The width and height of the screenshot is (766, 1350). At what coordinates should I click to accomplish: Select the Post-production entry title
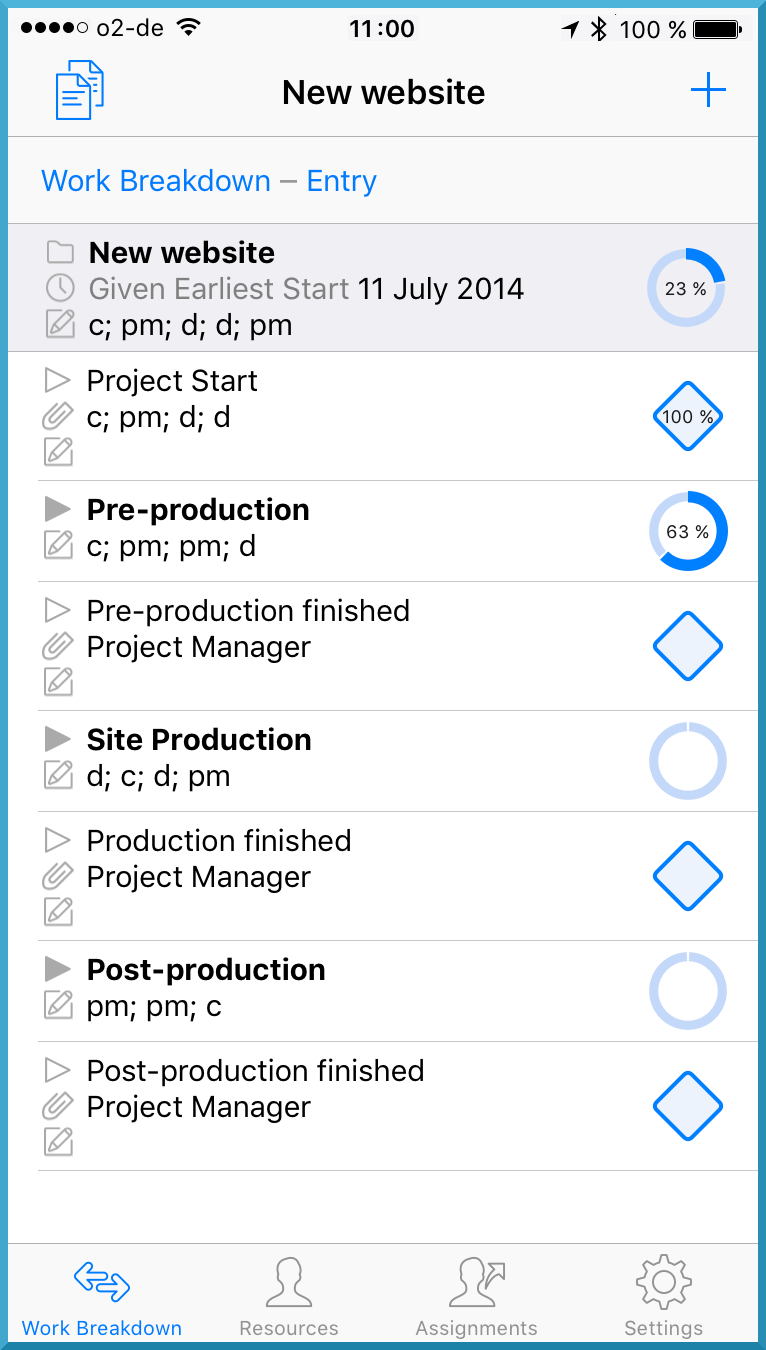206,969
